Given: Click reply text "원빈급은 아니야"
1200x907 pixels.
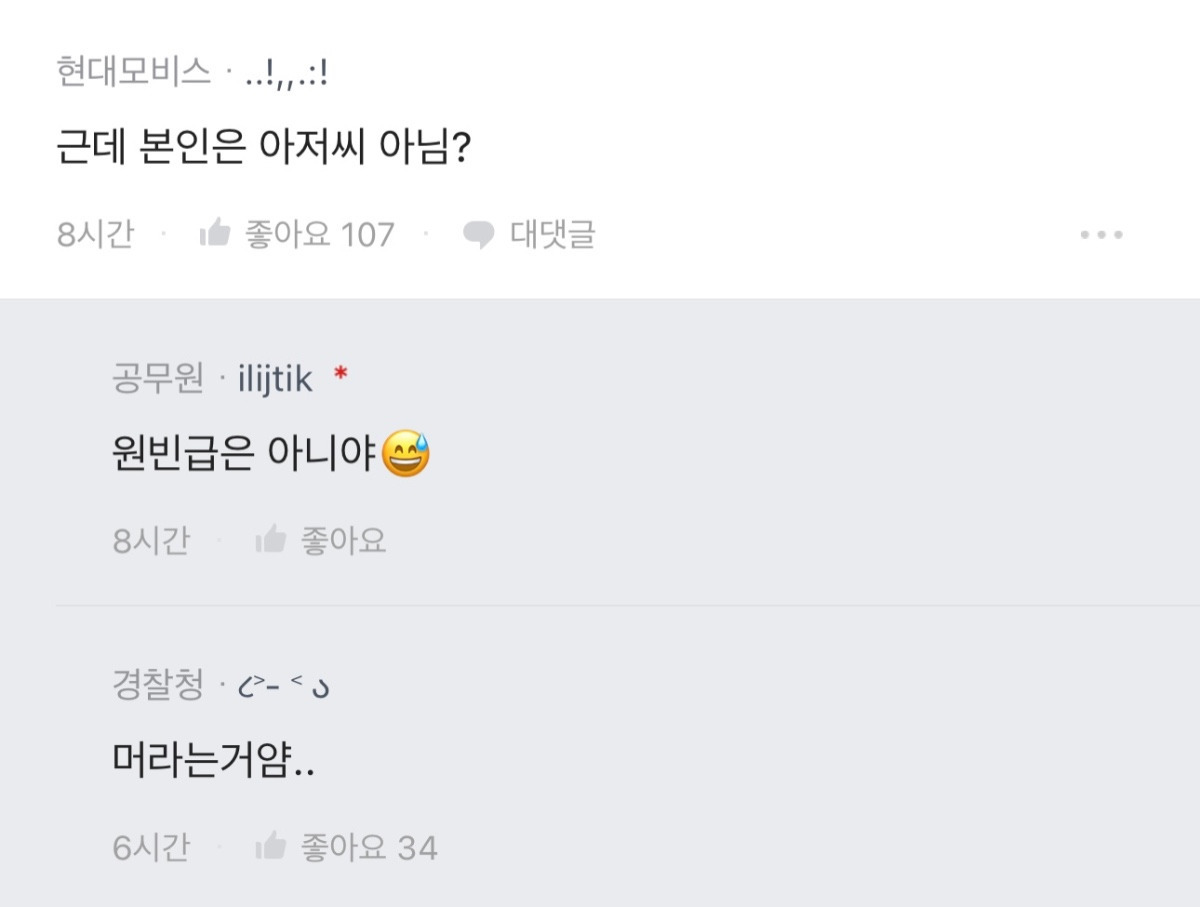Looking at the screenshot, I should tap(244, 457).
